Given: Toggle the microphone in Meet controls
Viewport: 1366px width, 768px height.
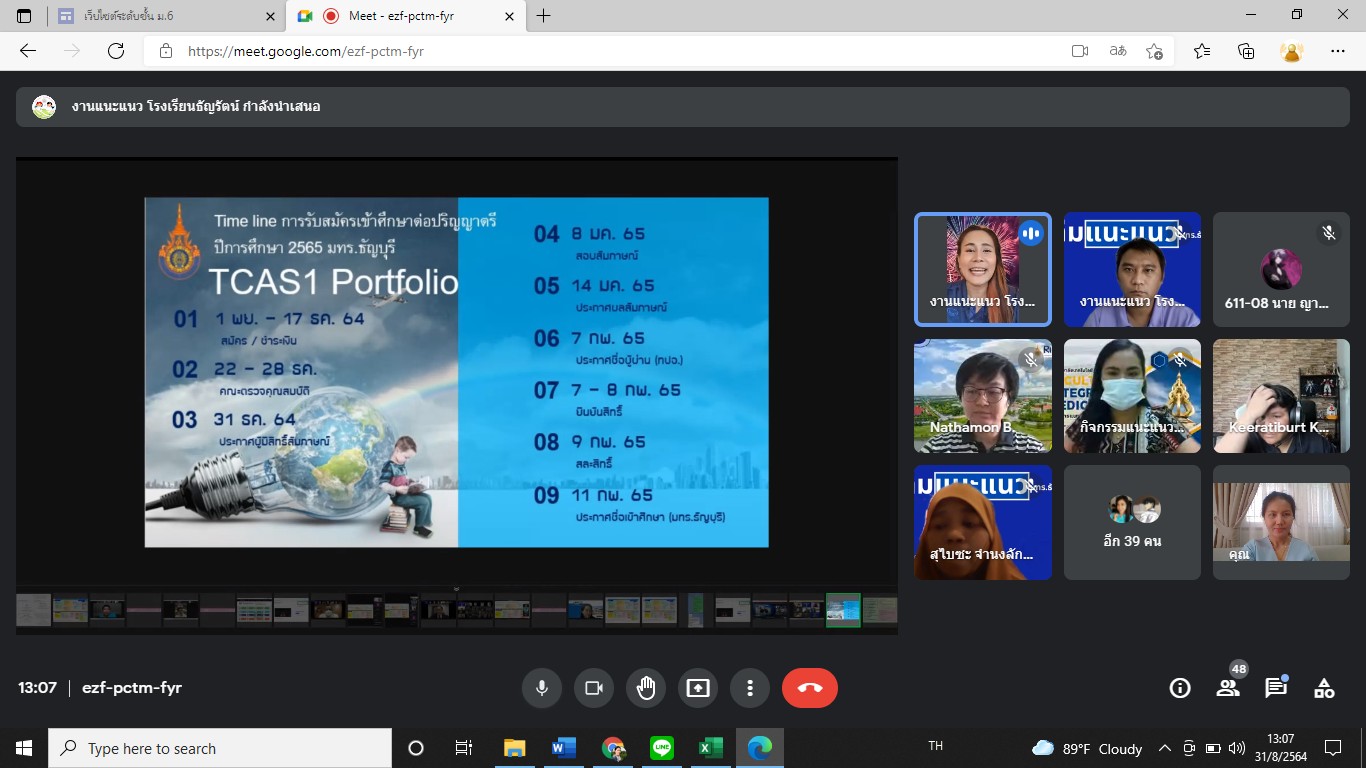Looking at the screenshot, I should tap(542, 688).
